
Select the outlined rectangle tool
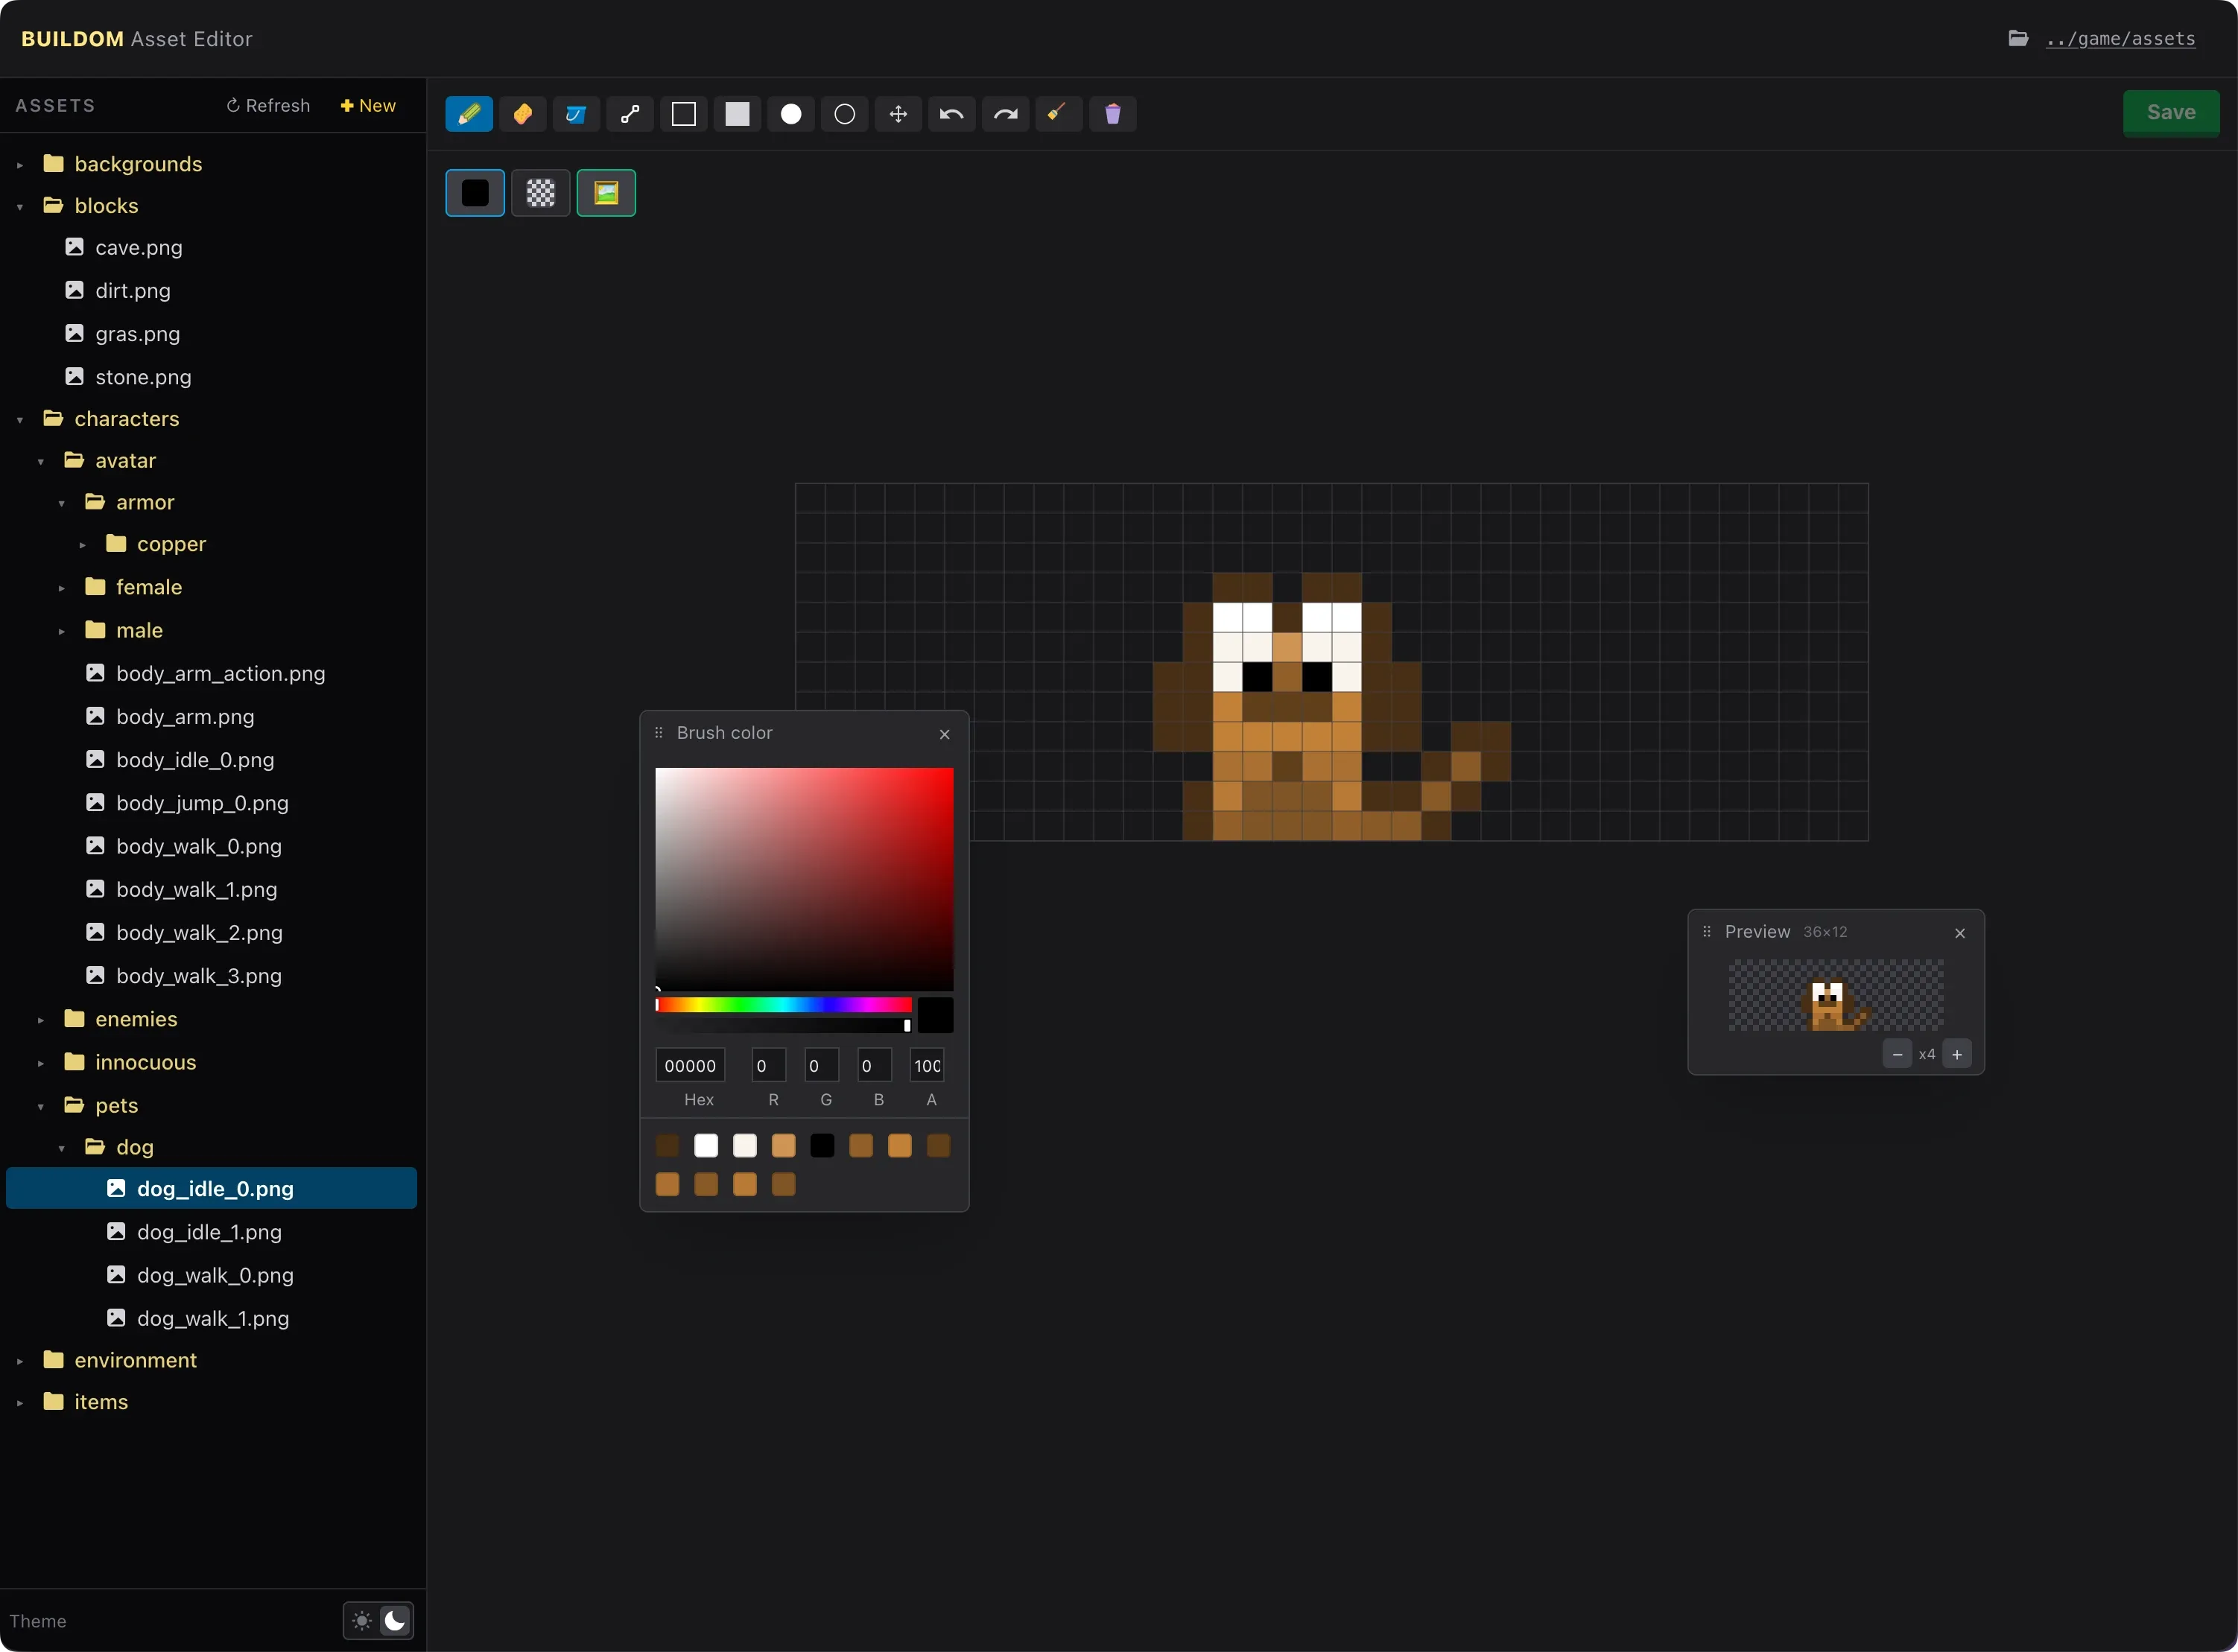(684, 114)
